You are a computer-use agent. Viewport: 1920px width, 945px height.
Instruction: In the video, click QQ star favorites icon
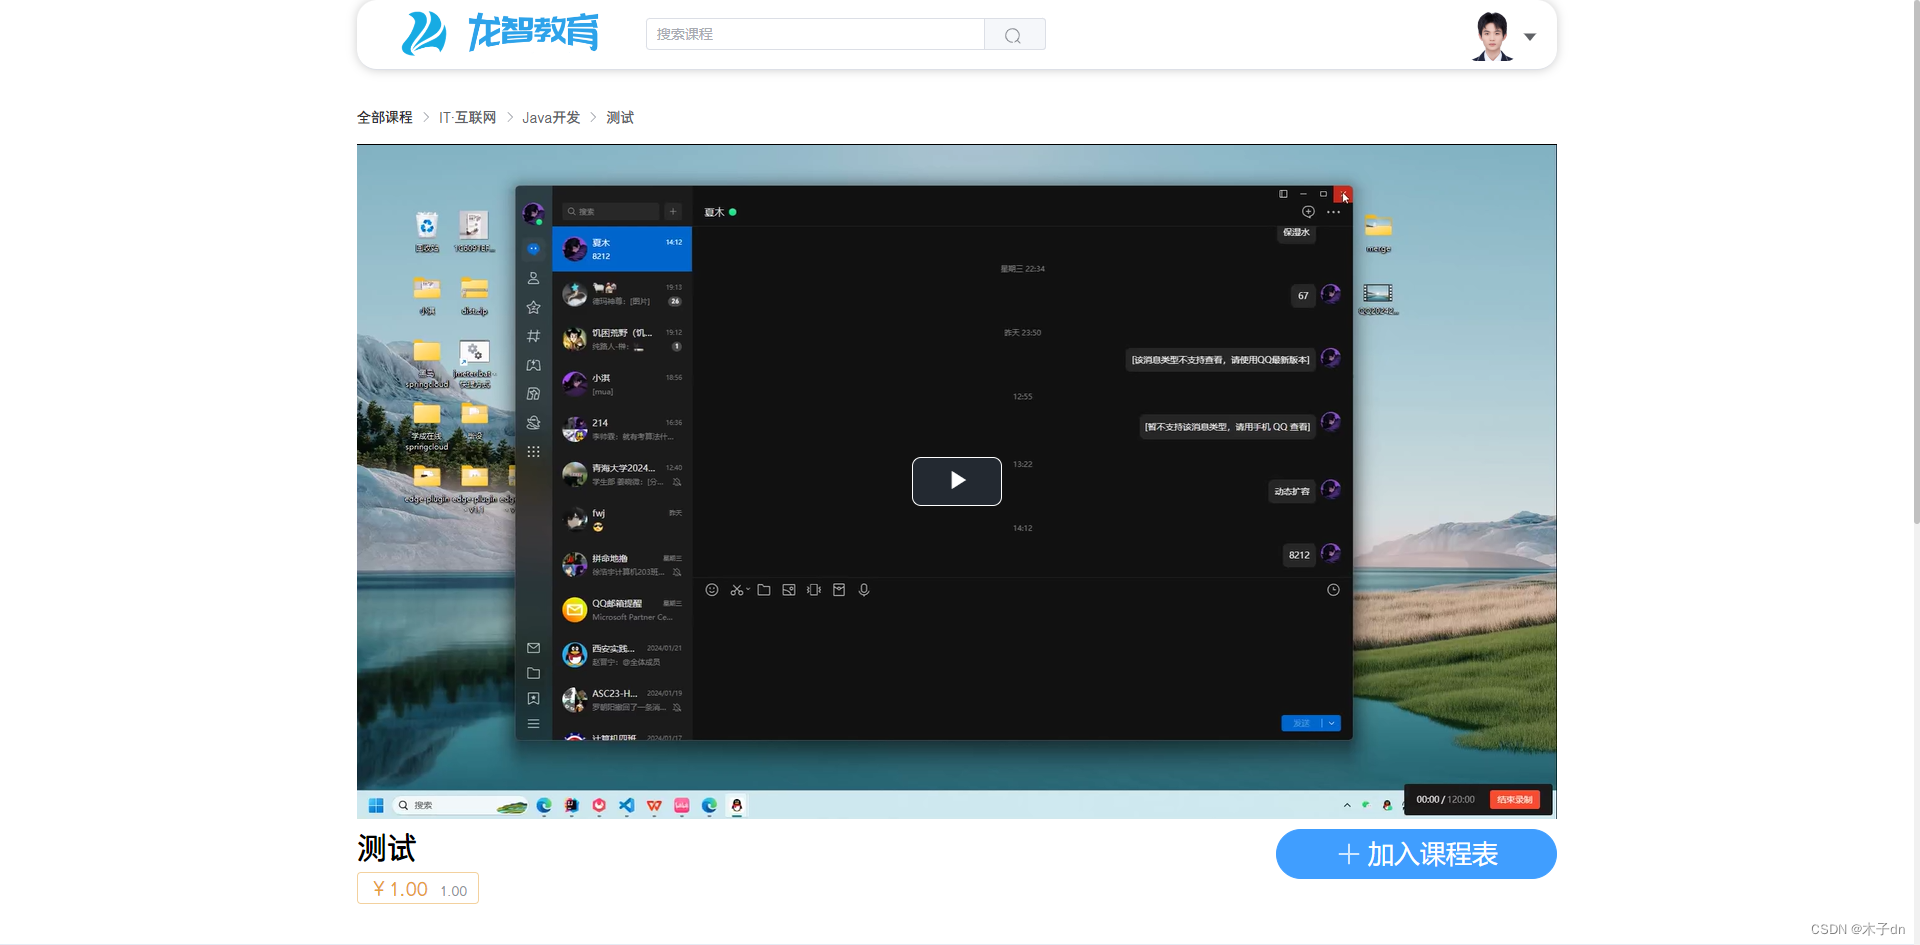(533, 307)
